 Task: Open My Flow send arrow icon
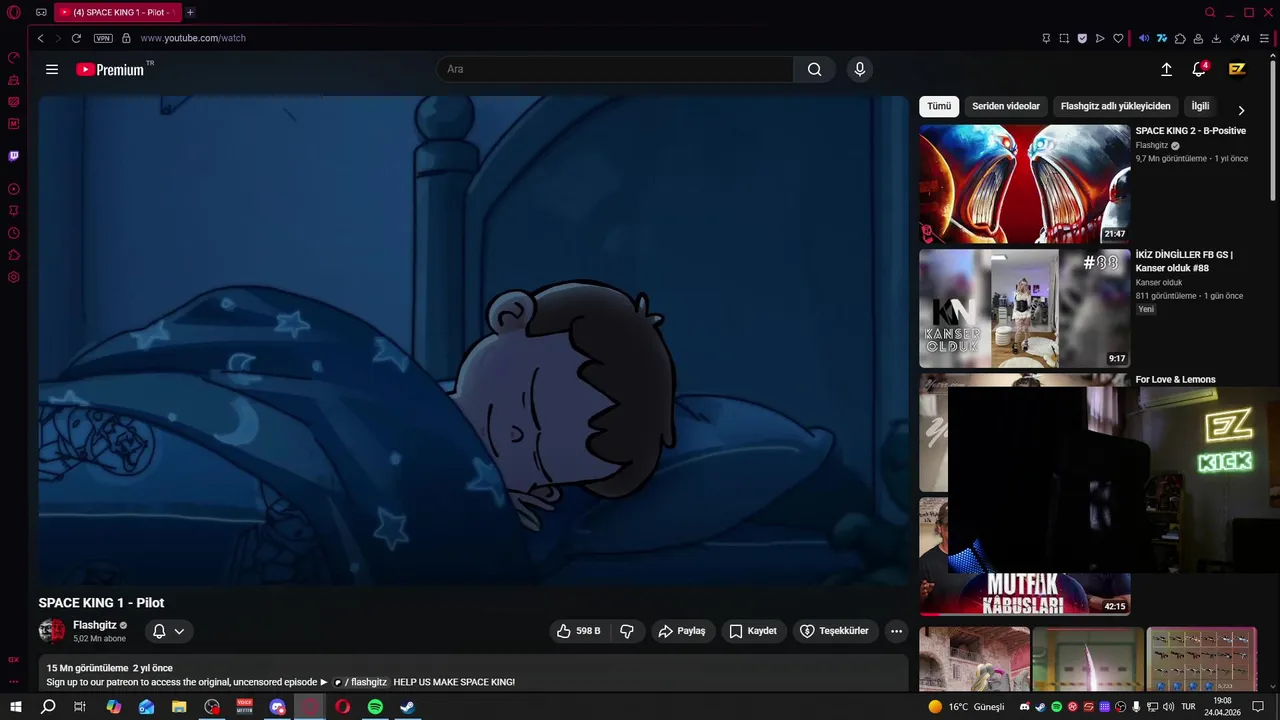pos(1100,38)
